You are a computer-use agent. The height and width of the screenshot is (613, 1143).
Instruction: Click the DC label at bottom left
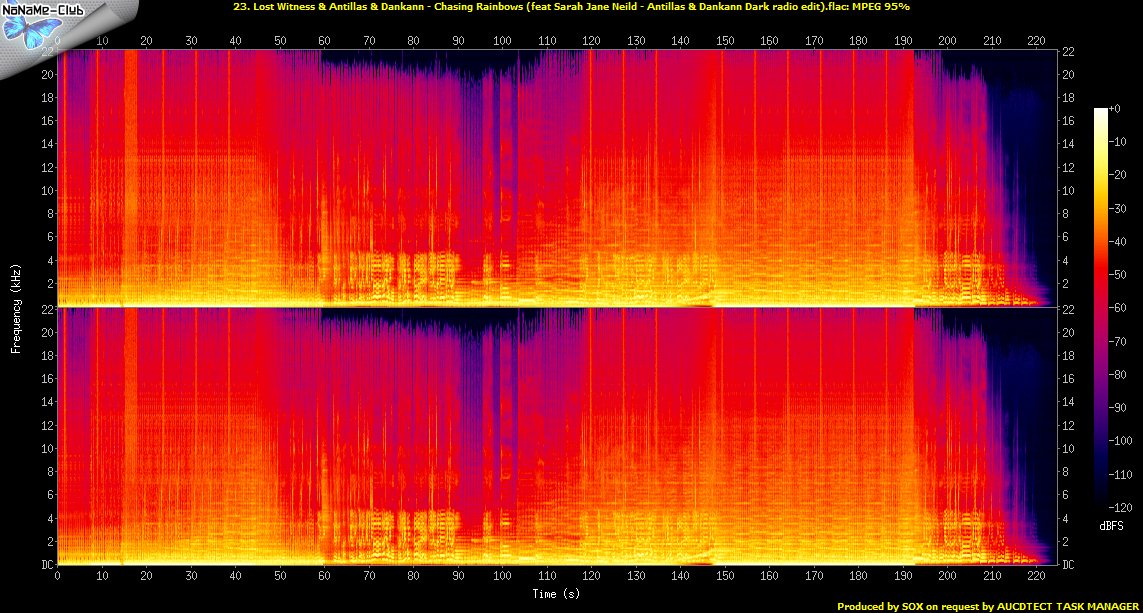tap(45, 565)
